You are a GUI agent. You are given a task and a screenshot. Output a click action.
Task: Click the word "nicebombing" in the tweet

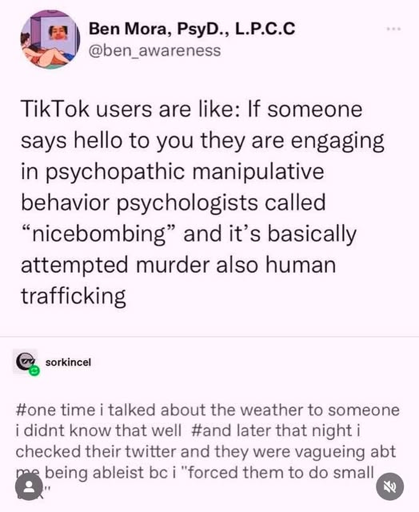(99, 234)
